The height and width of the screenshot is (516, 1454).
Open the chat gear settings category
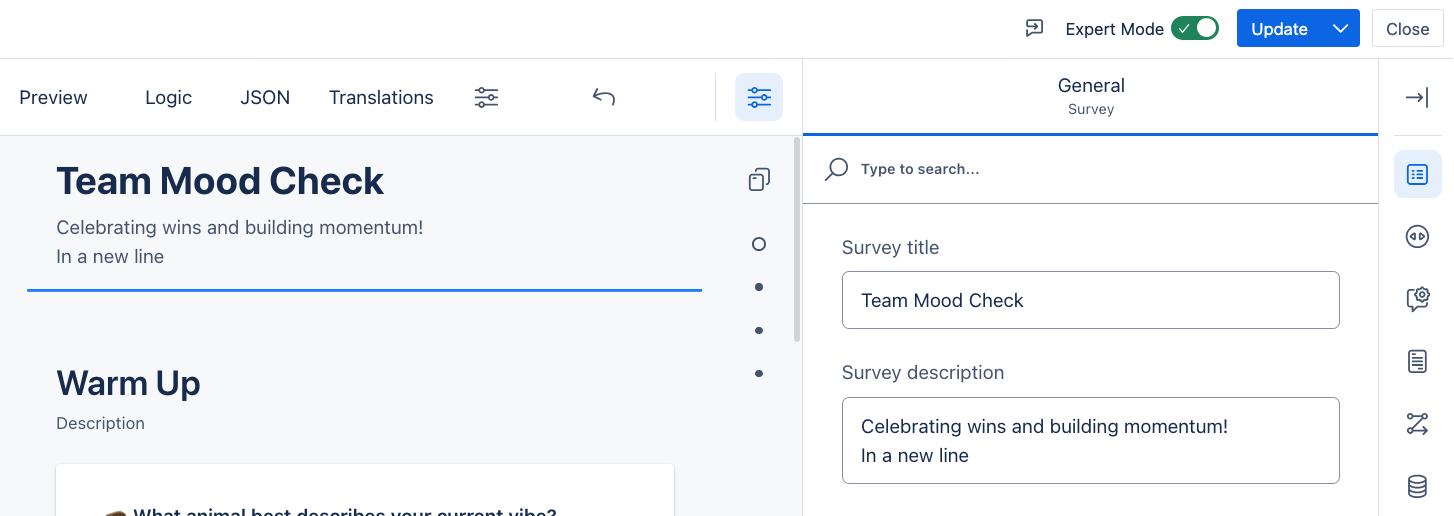tap(1417, 299)
